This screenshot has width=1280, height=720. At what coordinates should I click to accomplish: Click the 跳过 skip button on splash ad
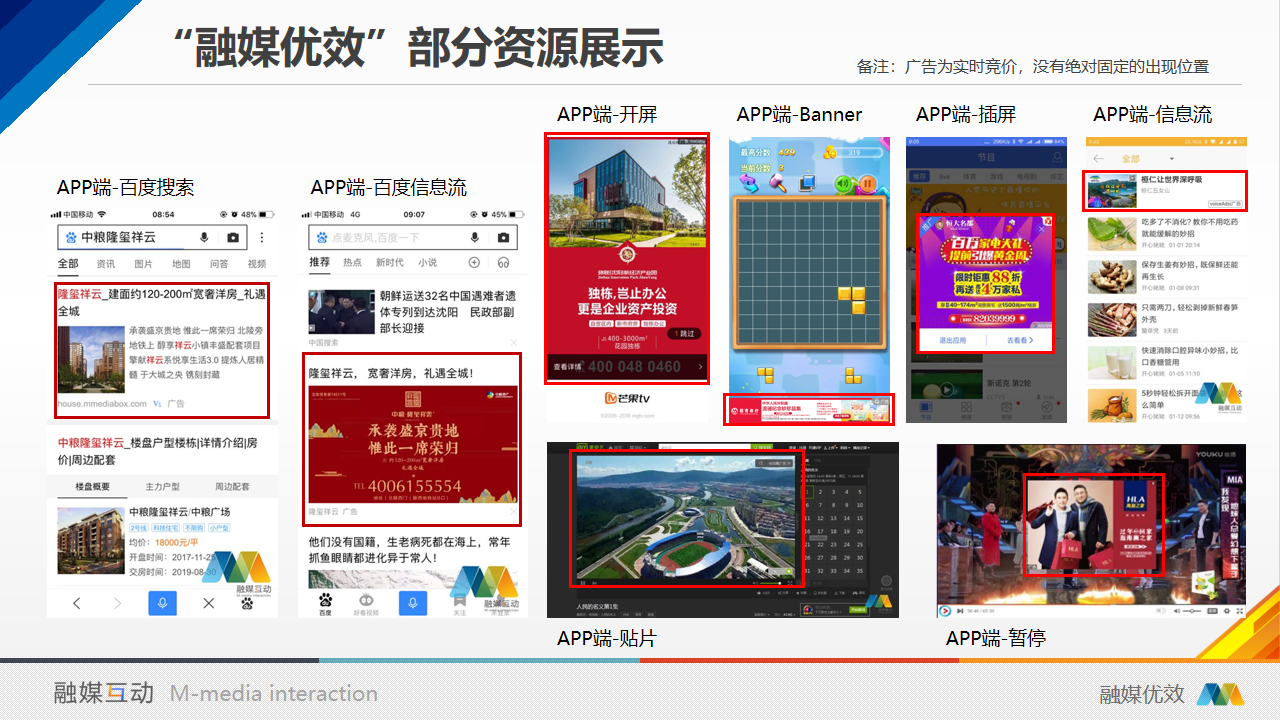[686, 333]
